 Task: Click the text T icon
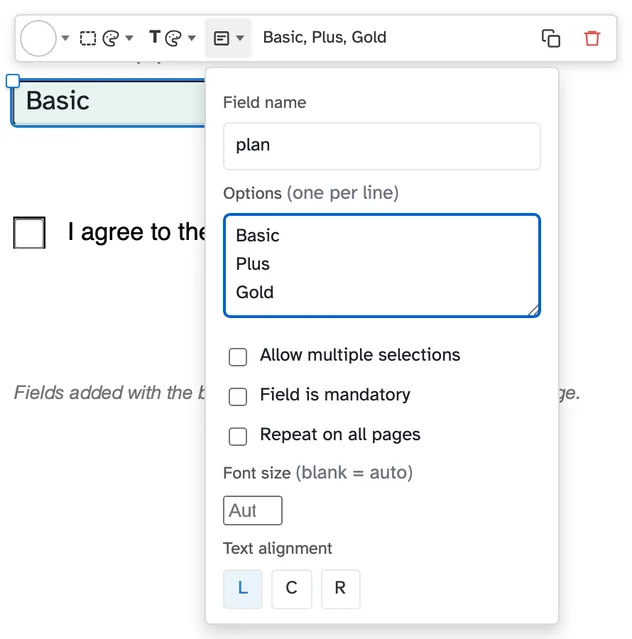coord(155,37)
